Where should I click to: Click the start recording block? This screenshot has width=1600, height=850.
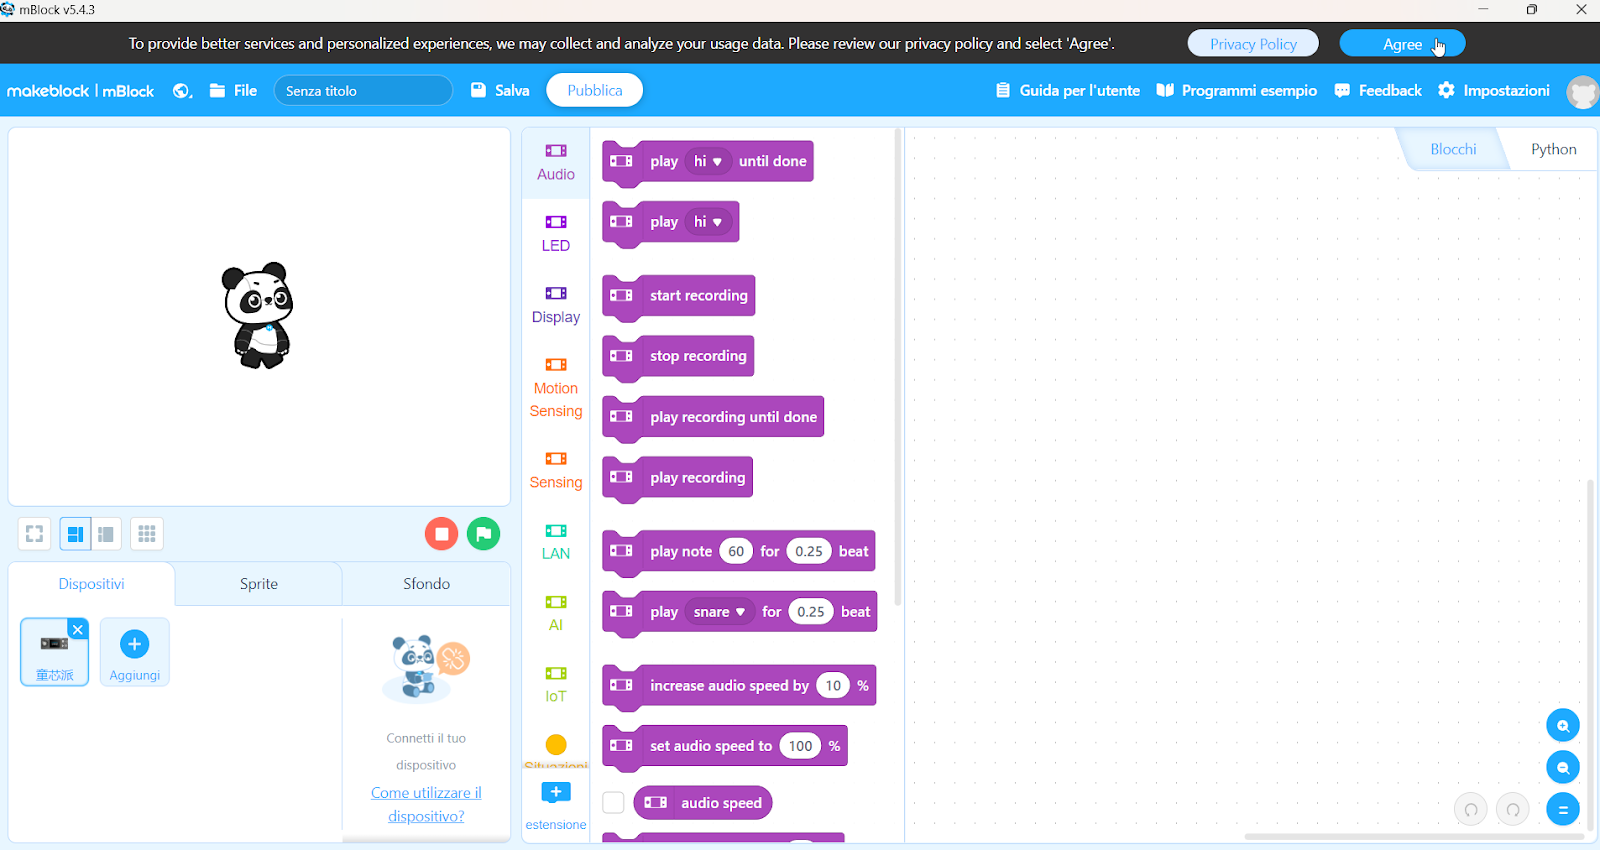[x=679, y=296]
